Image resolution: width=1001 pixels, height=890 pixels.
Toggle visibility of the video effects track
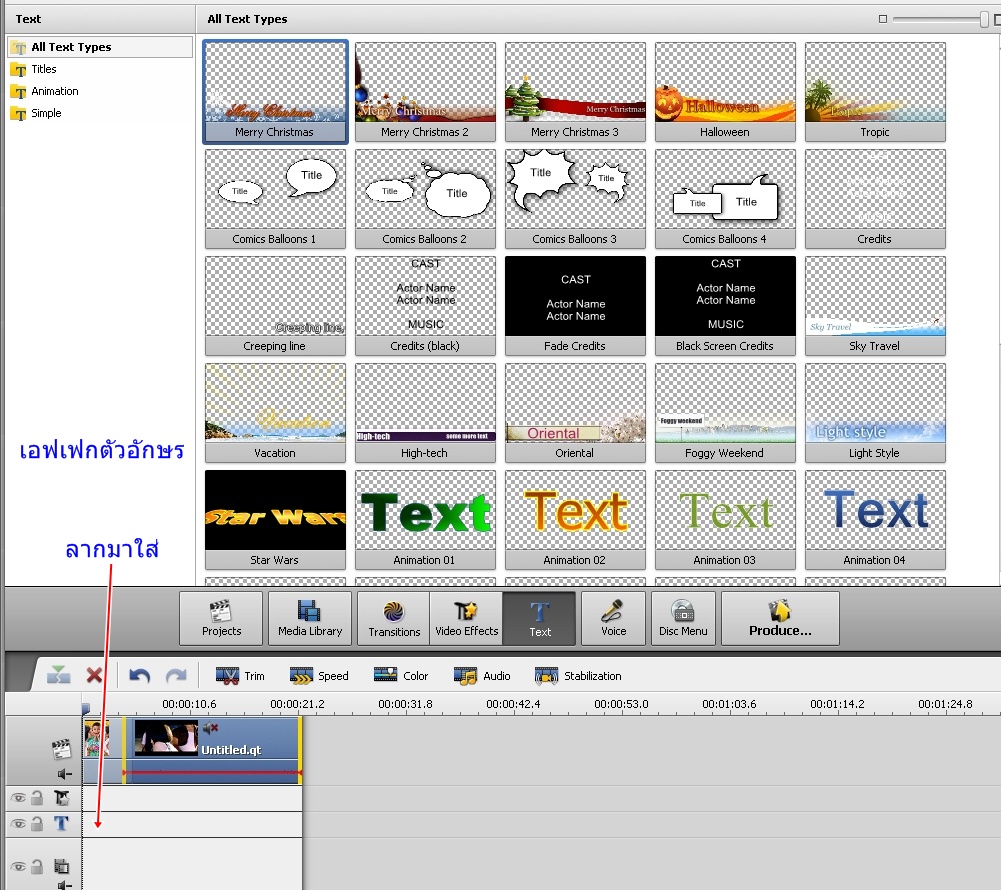[18, 798]
